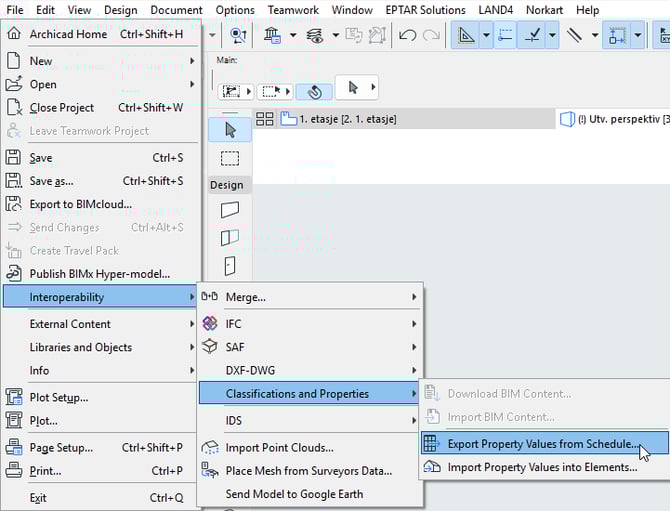Viewport: 670px width, 511px height.
Task: Click the Print printer icon
Action: click(14, 470)
